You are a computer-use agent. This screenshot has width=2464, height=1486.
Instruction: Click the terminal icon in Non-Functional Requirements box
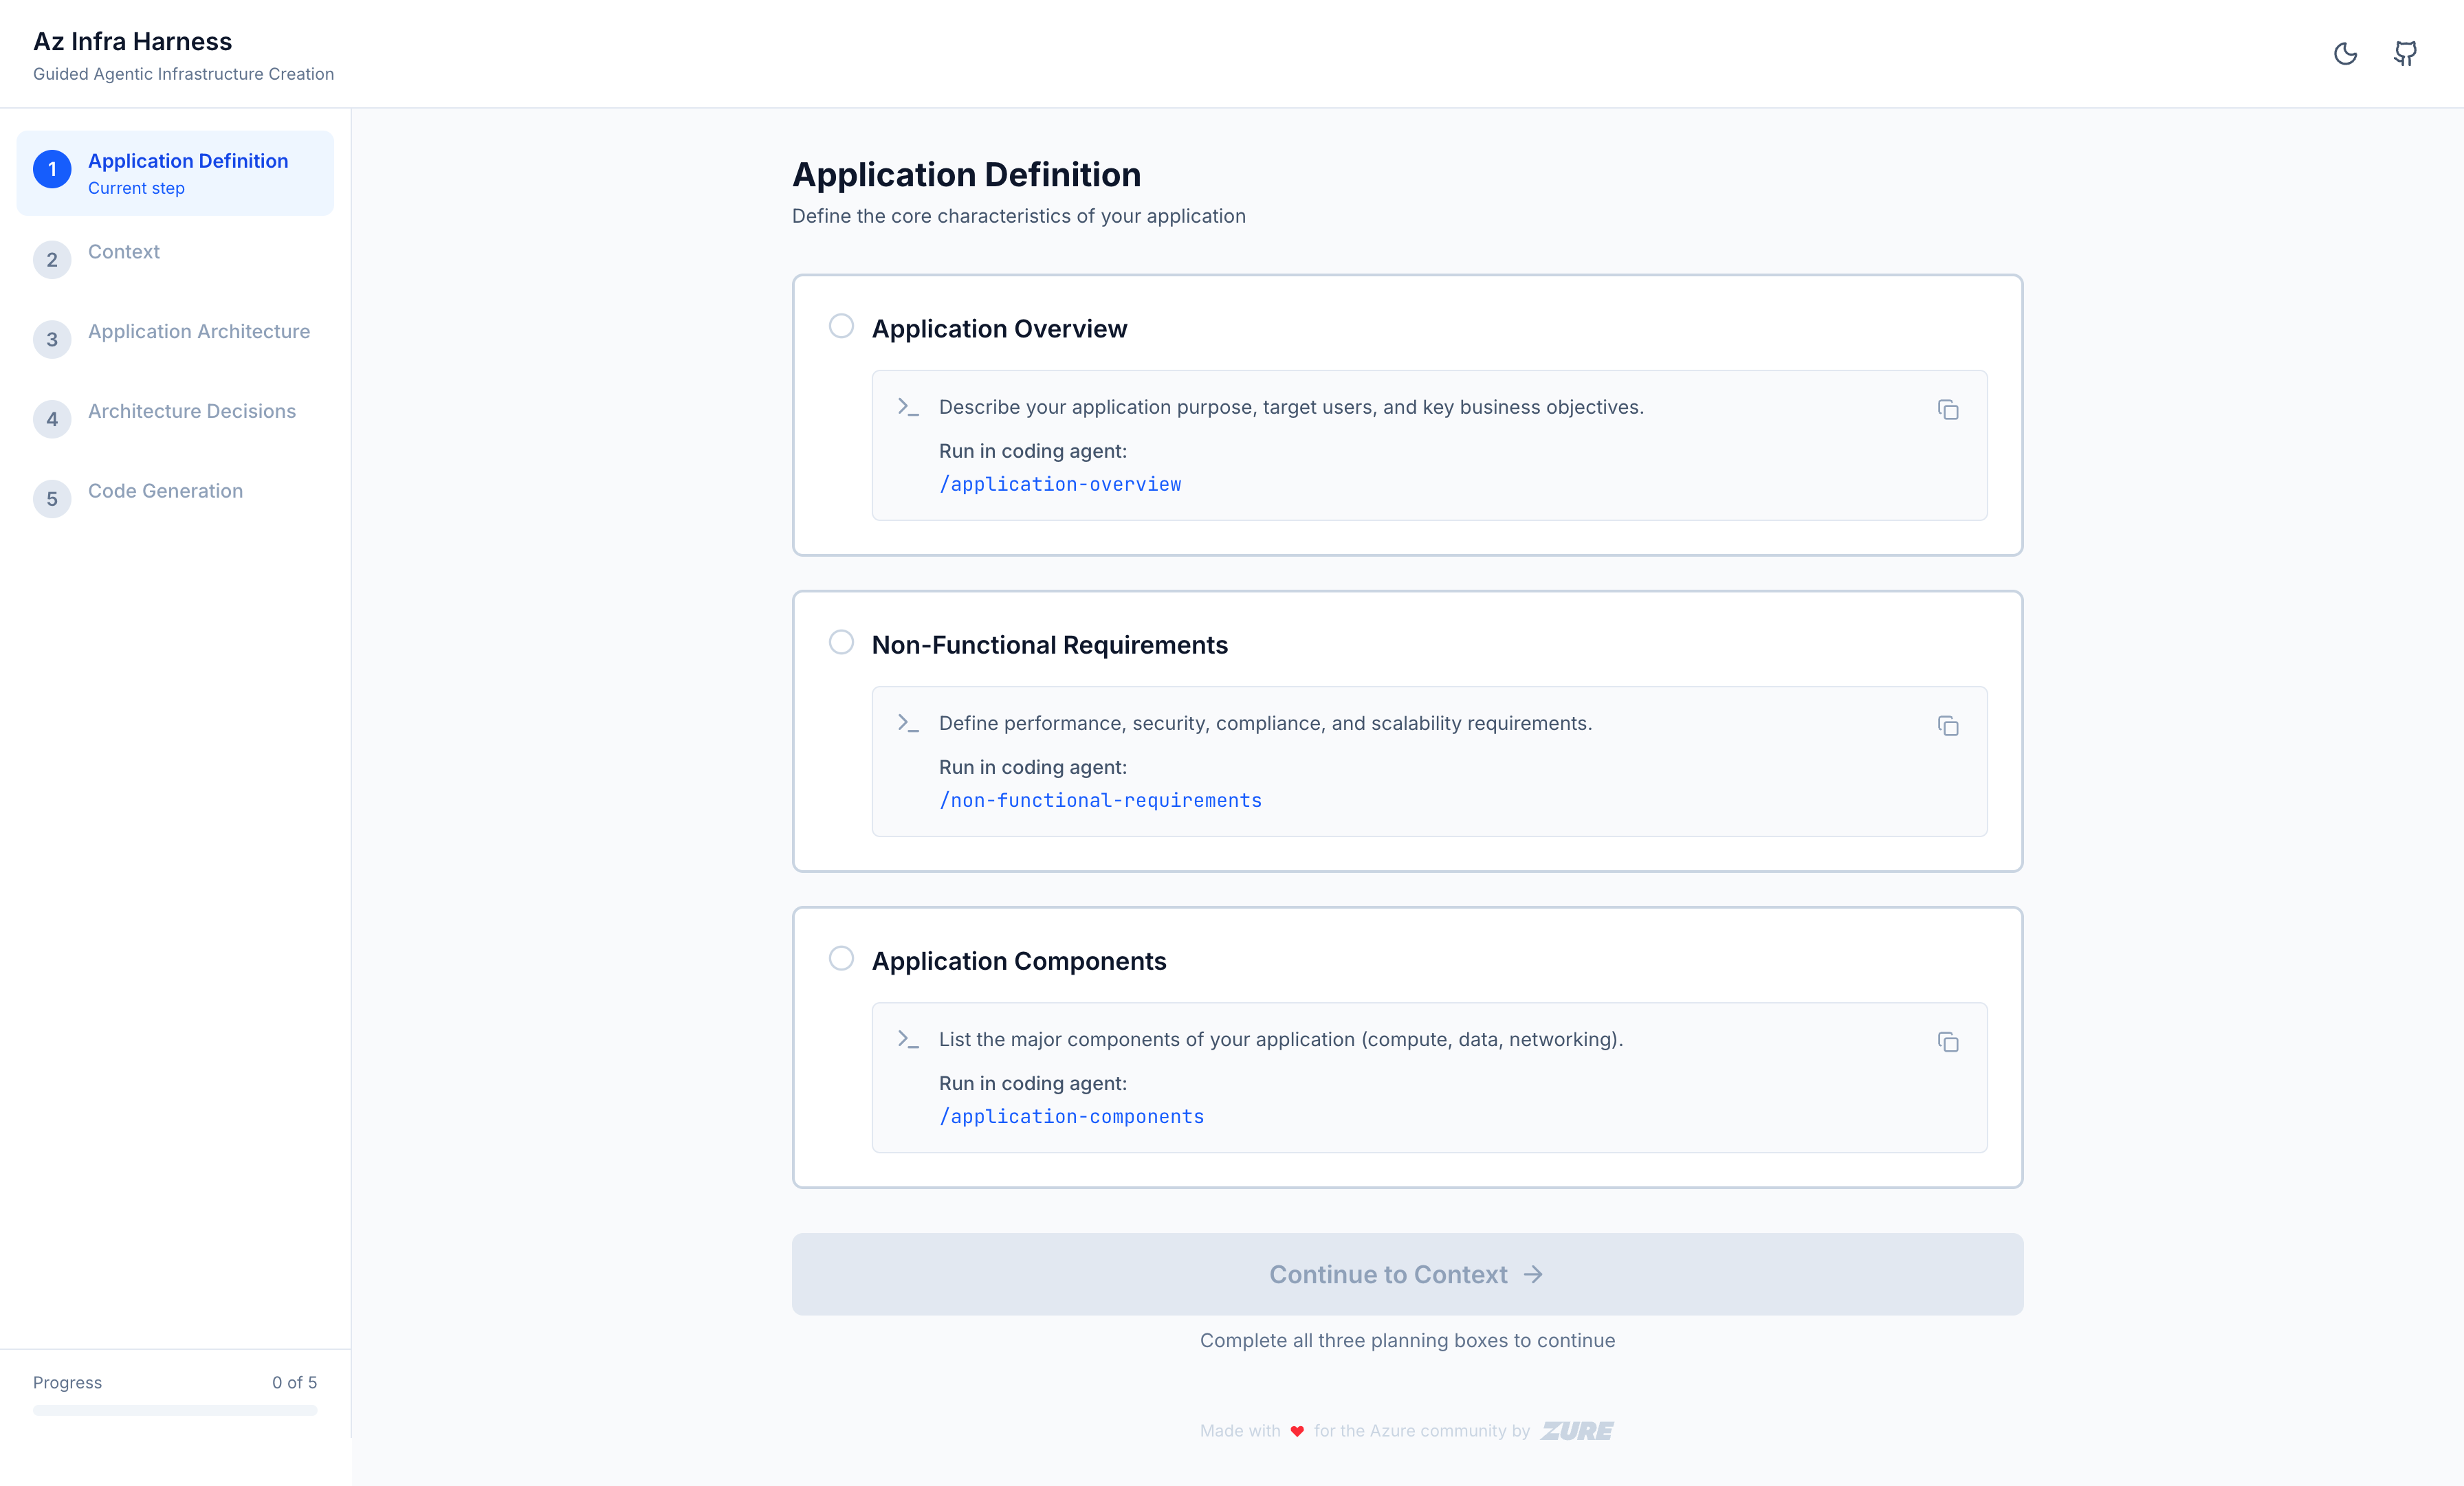[x=908, y=723]
